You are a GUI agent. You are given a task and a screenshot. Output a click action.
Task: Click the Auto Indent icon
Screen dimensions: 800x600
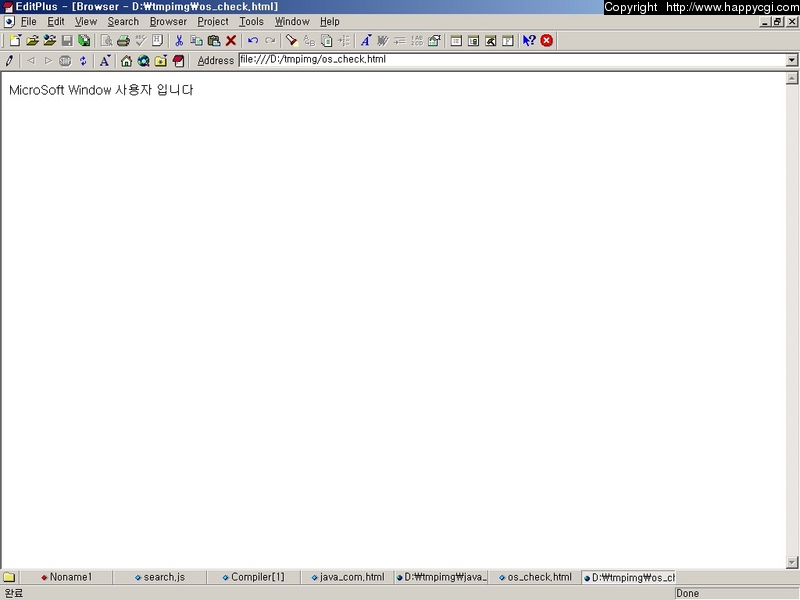tap(400, 41)
